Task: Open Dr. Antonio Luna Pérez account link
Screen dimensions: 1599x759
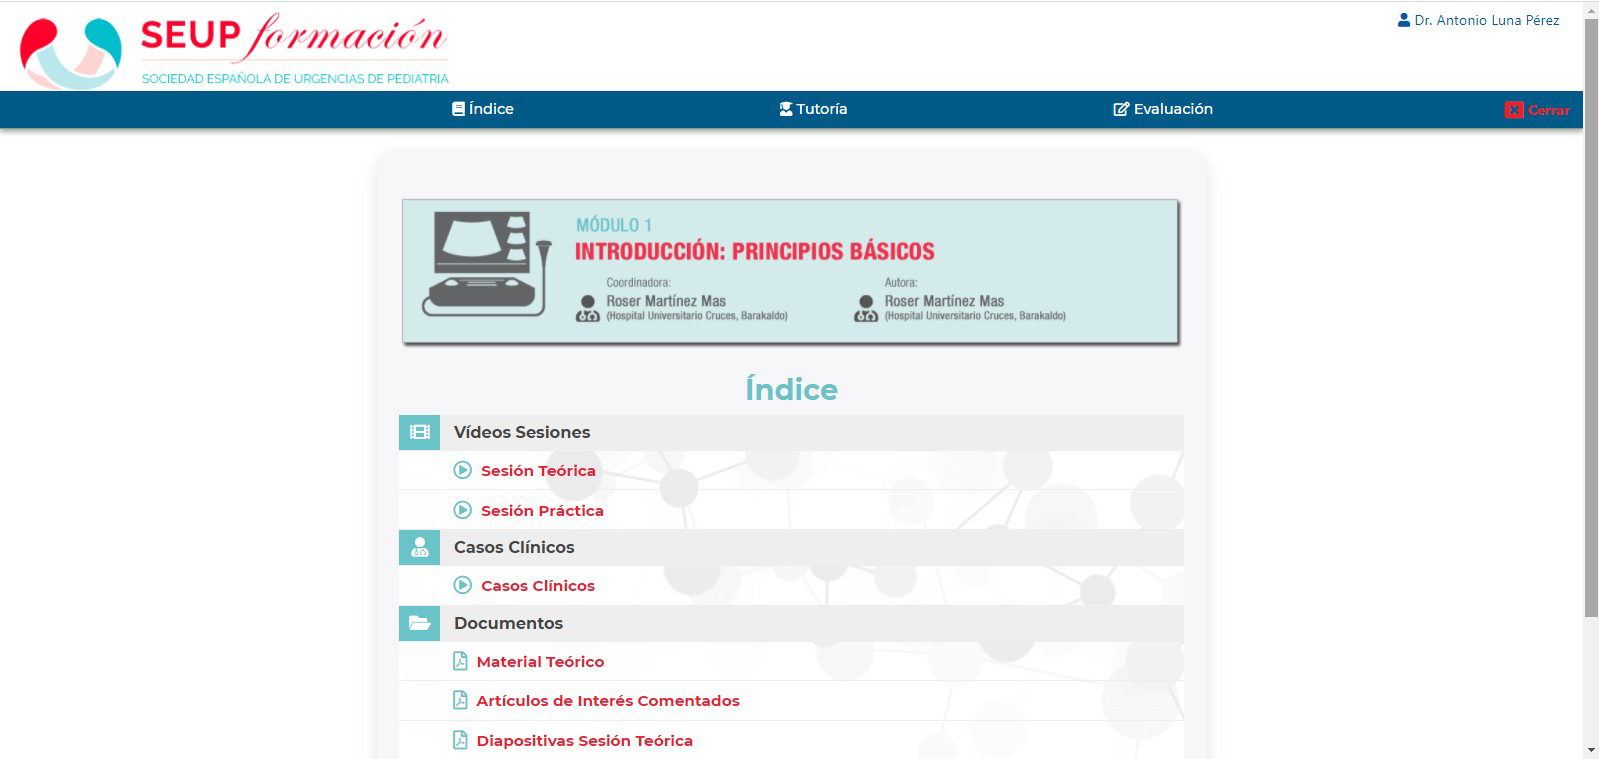Action: [x=1486, y=20]
